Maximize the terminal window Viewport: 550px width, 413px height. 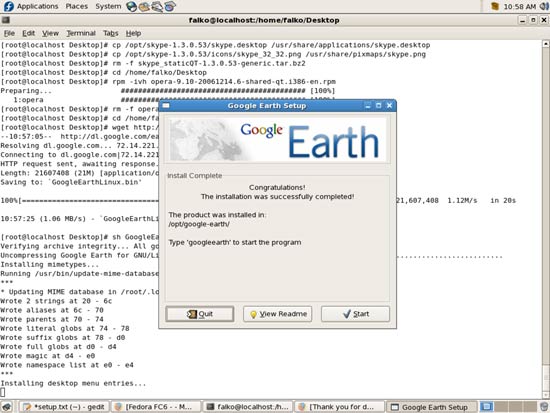pyautogui.click(x=533, y=20)
